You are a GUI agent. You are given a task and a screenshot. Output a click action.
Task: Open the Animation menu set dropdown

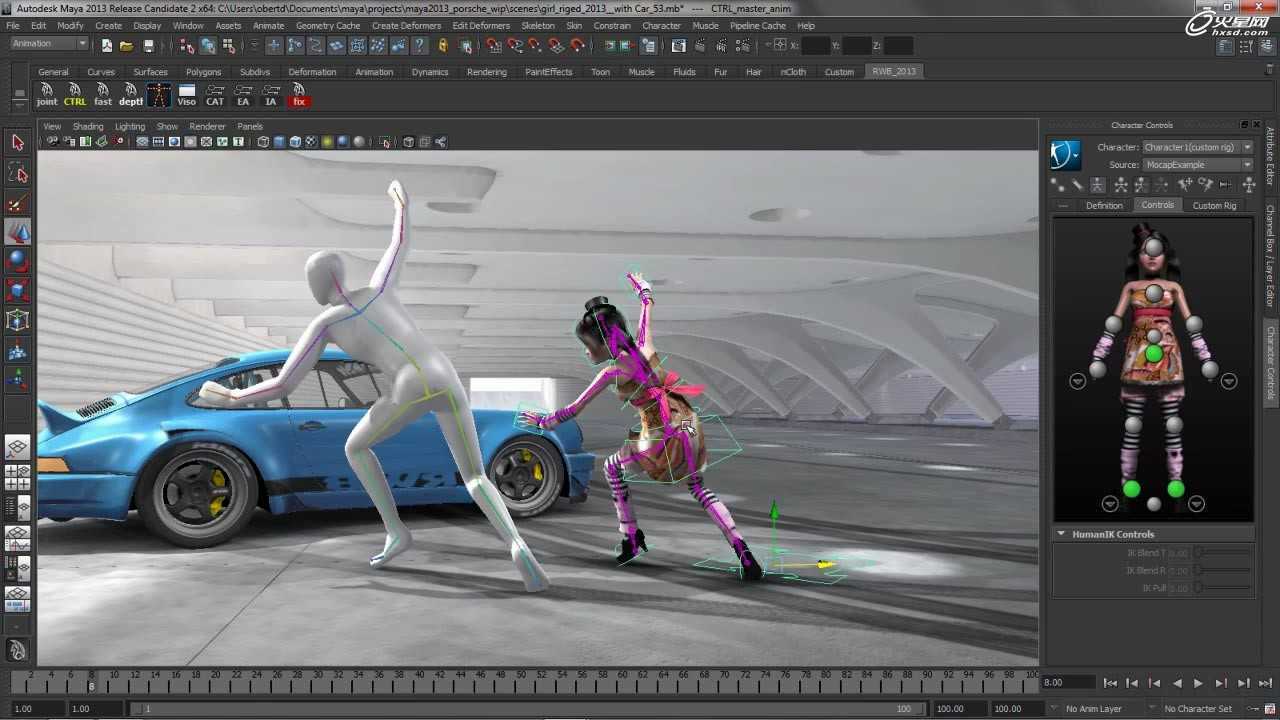pos(50,44)
